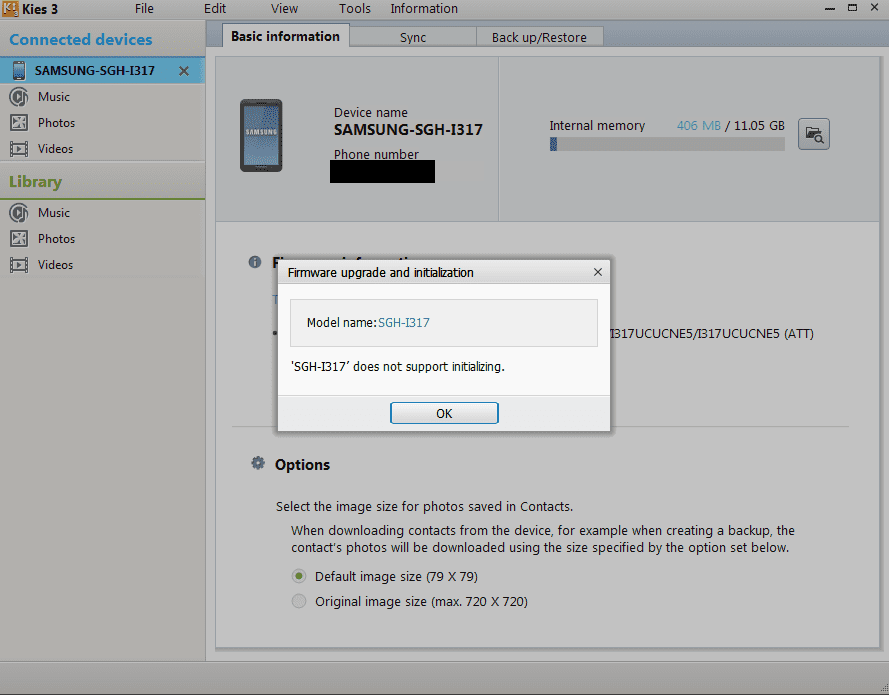Confirm the dialog with the OK button
The height and width of the screenshot is (695, 889).
(x=444, y=413)
